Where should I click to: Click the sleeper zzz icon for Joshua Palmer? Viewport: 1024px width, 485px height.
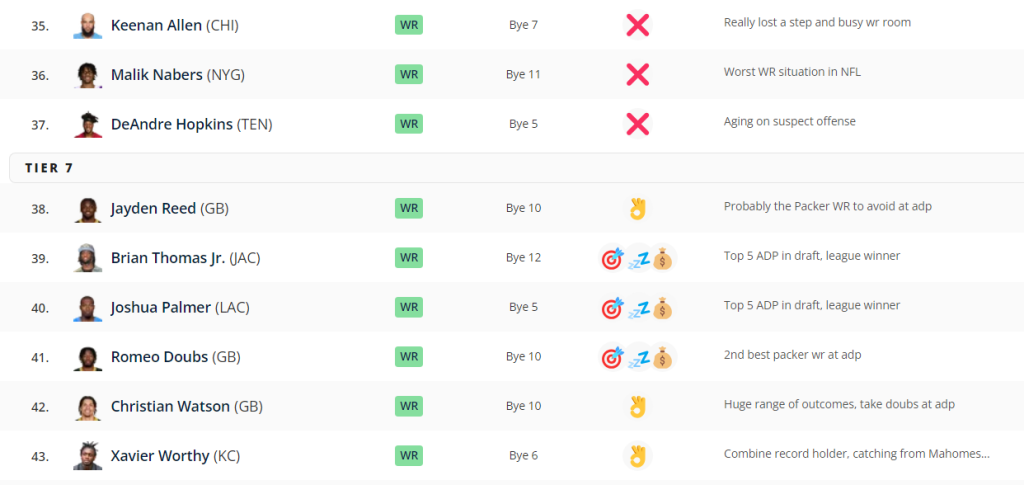click(x=639, y=307)
